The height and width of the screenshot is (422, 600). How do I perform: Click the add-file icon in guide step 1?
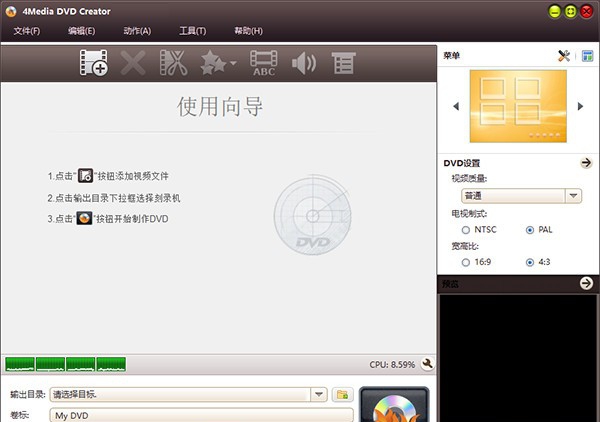point(85,176)
